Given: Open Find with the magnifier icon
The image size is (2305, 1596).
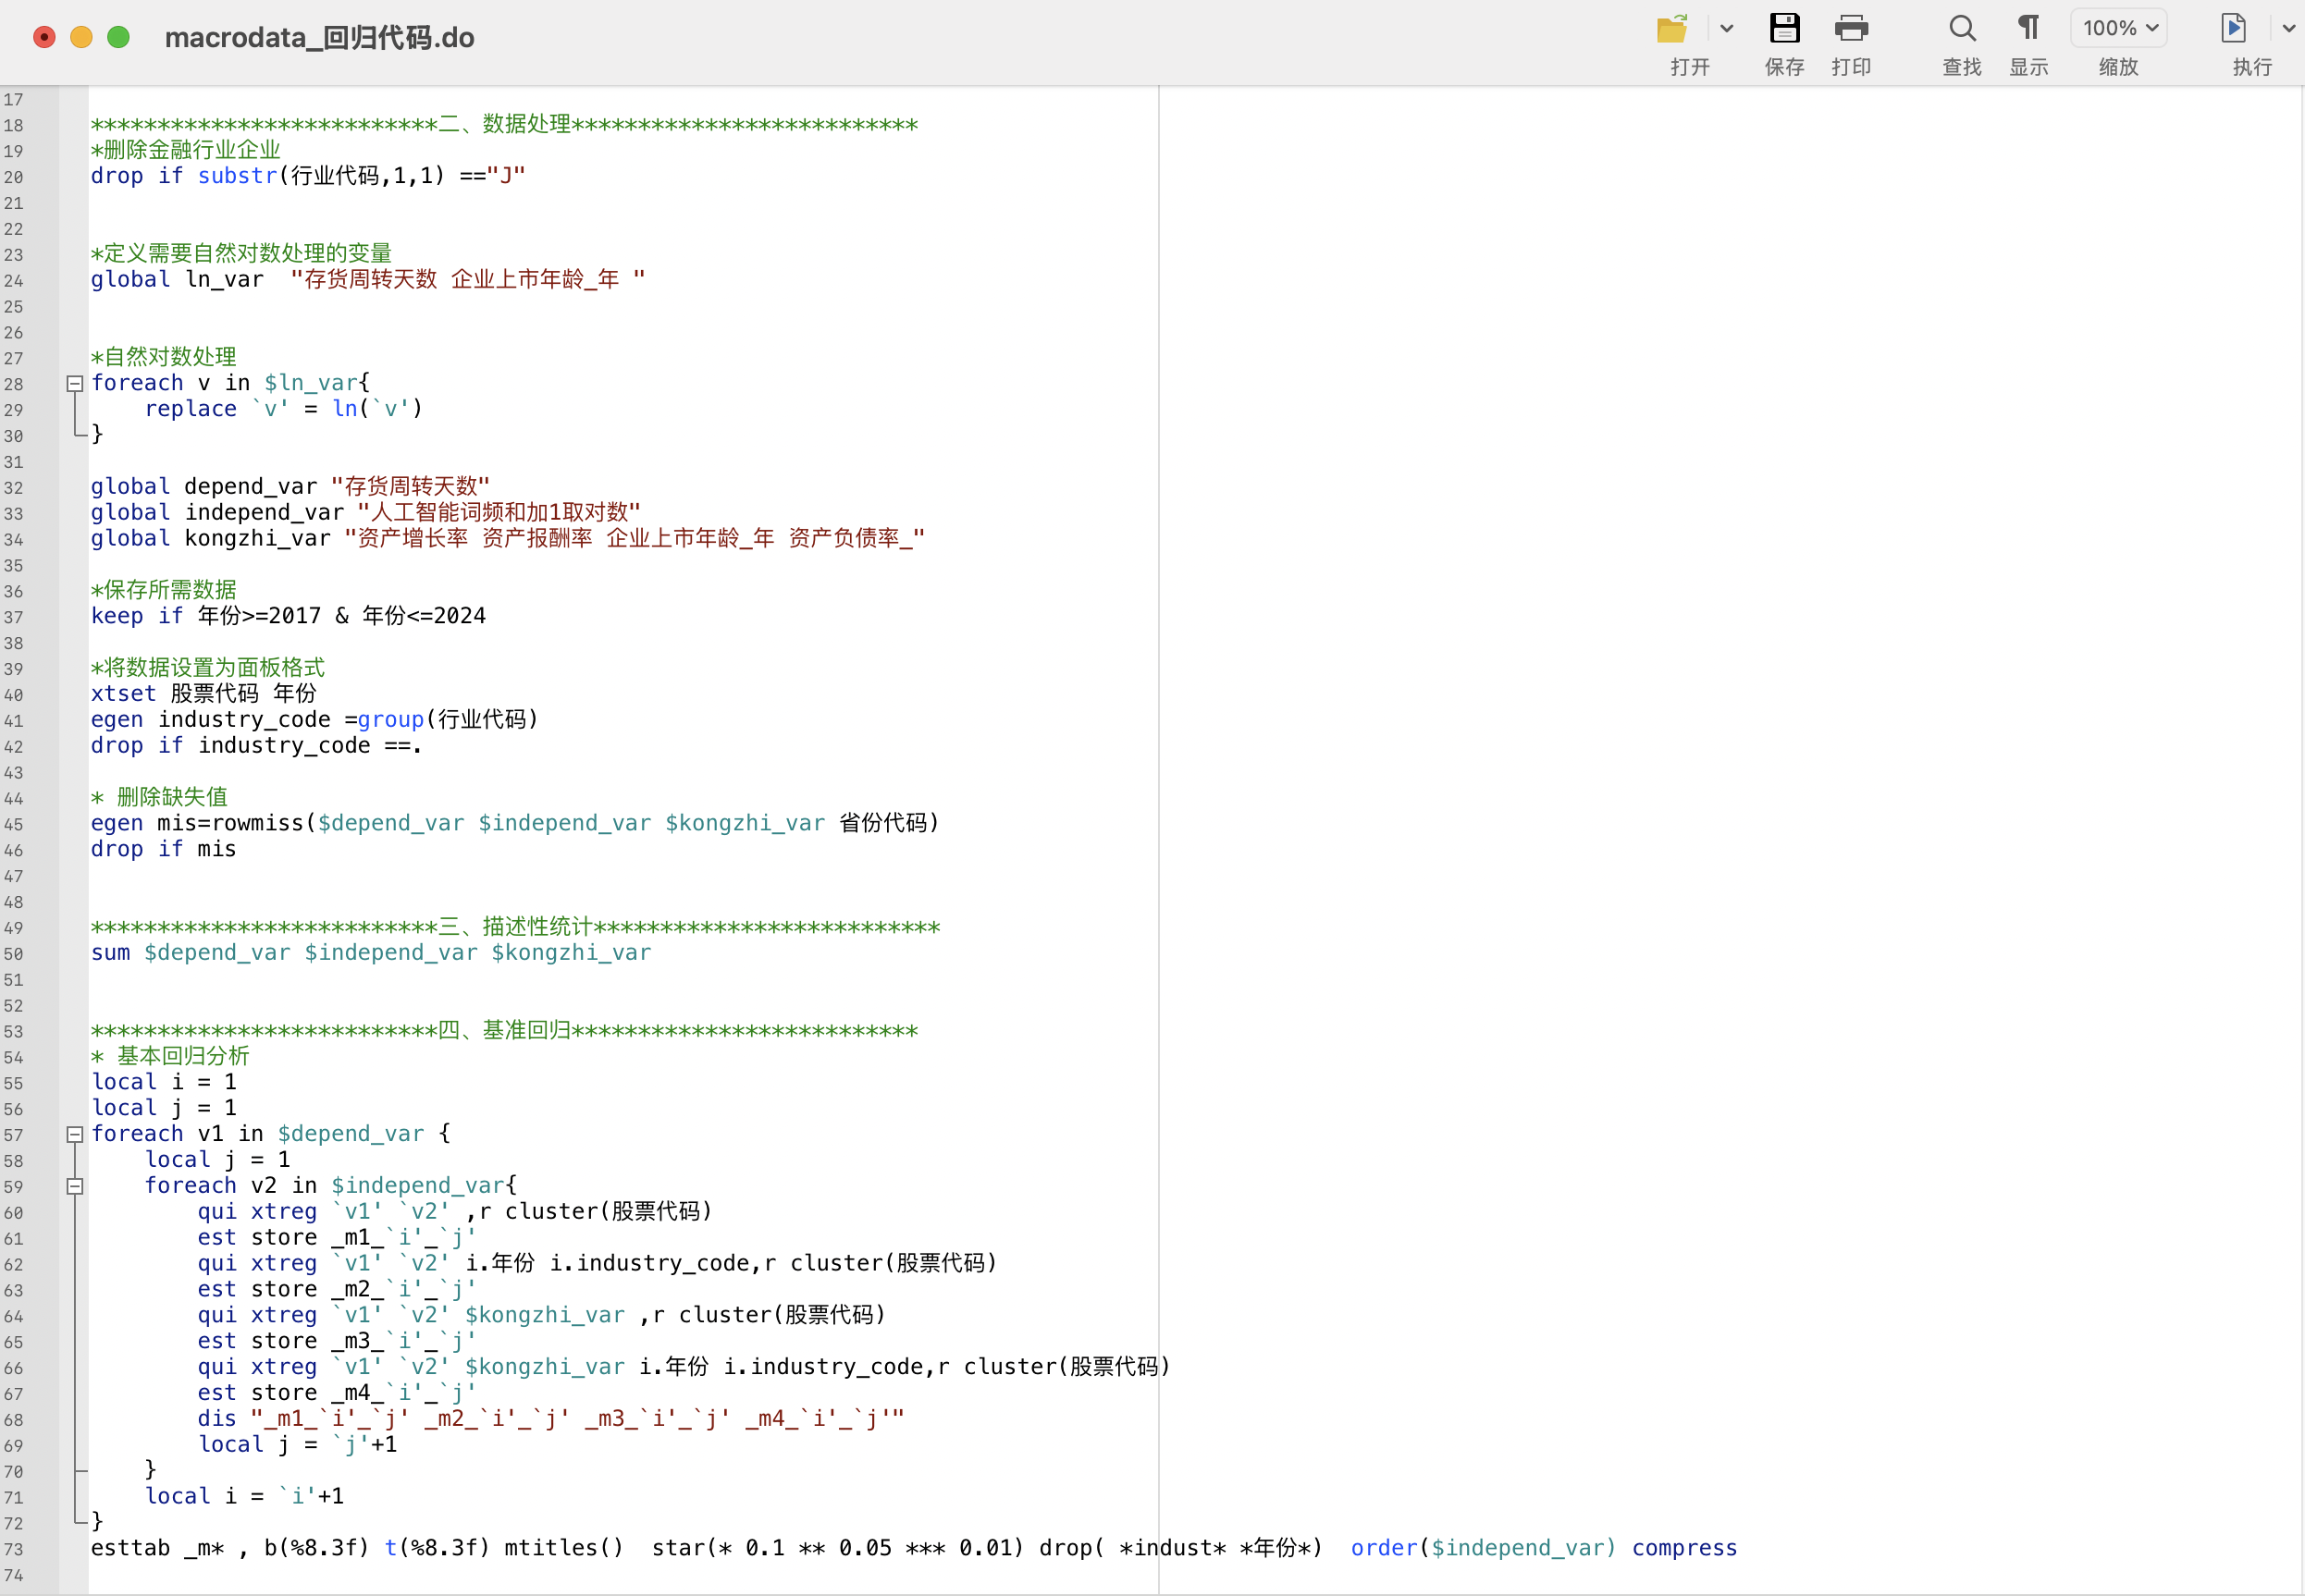Looking at the screenshot, I should (1962, 29).
